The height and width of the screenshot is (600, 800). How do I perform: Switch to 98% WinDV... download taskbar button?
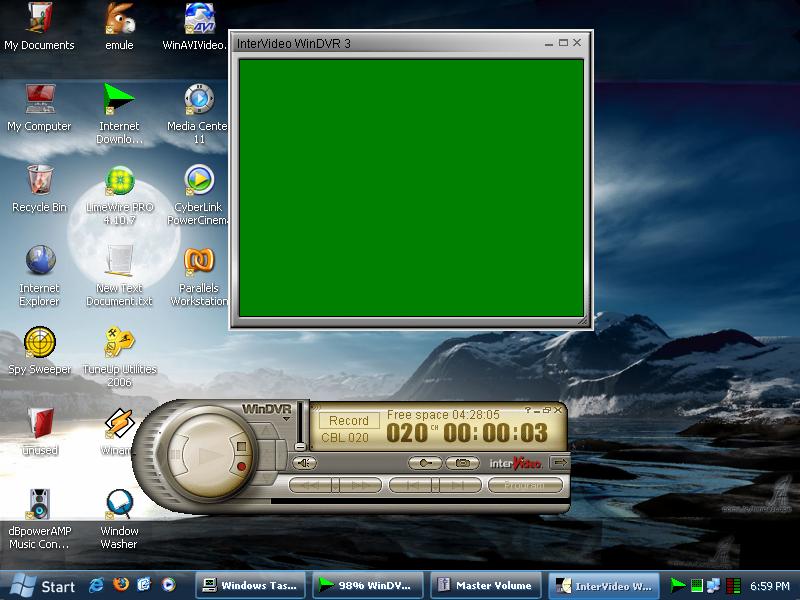coord(367,586)
